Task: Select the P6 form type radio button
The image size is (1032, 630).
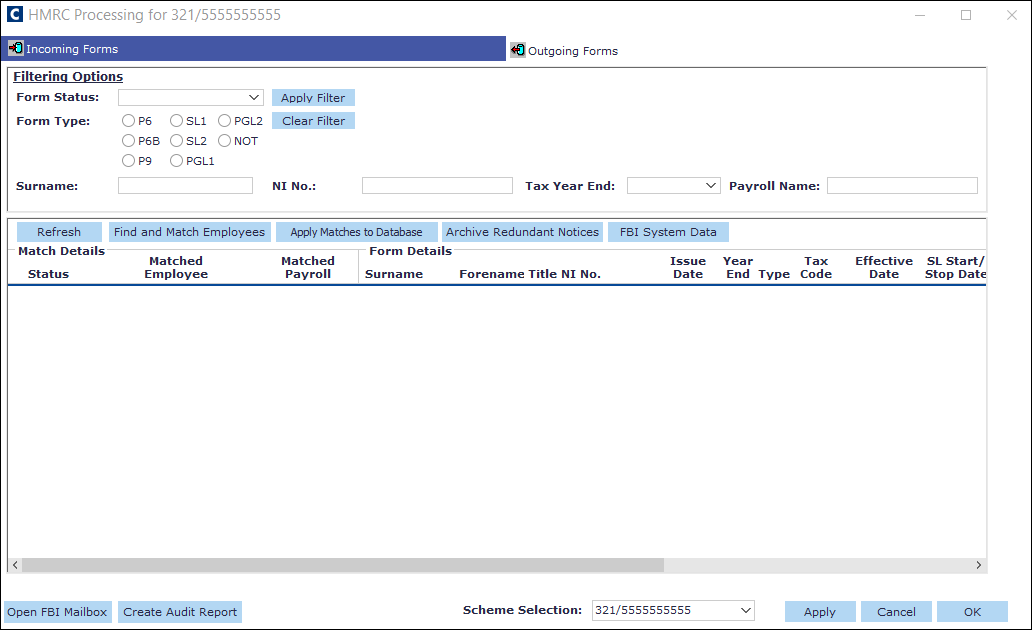Action: pos(128,121)
